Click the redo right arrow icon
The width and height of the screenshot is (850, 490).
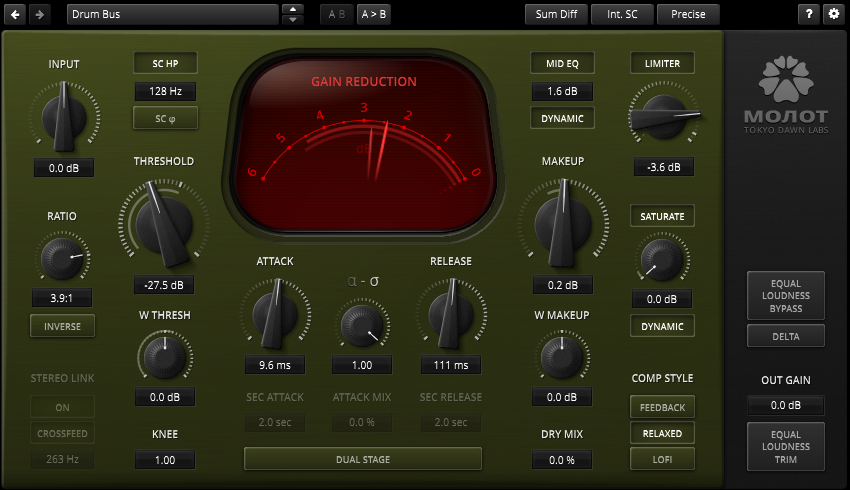pos(39,14)
